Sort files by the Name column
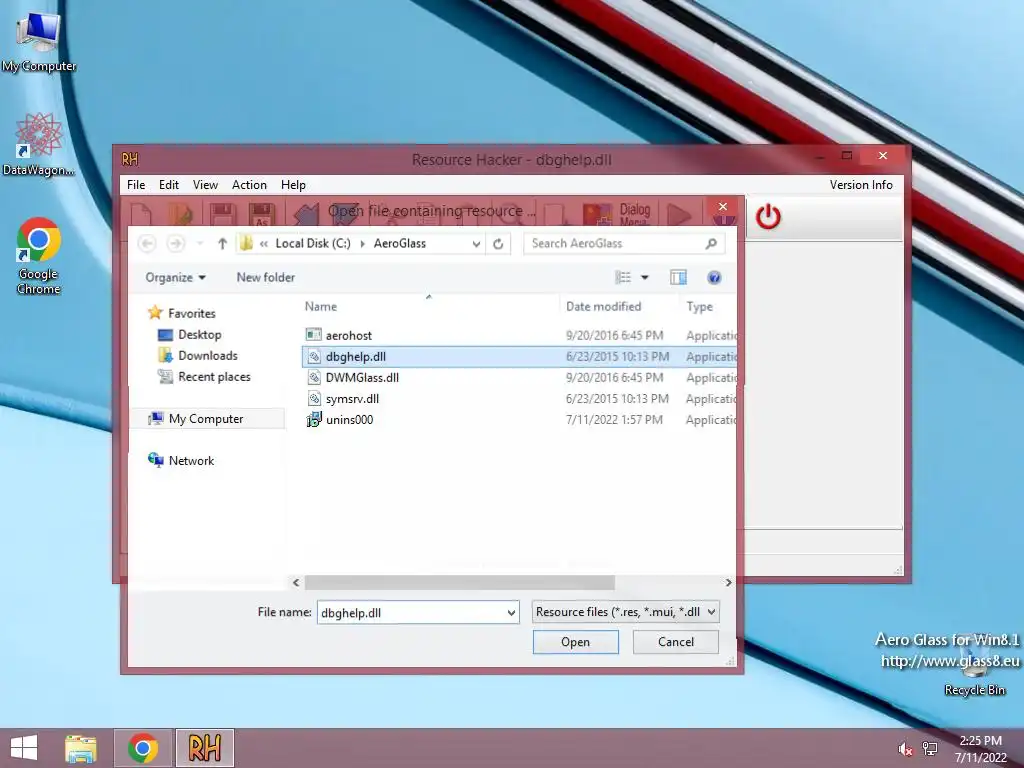Screen dimensions: 1024x768 (321, 306)
